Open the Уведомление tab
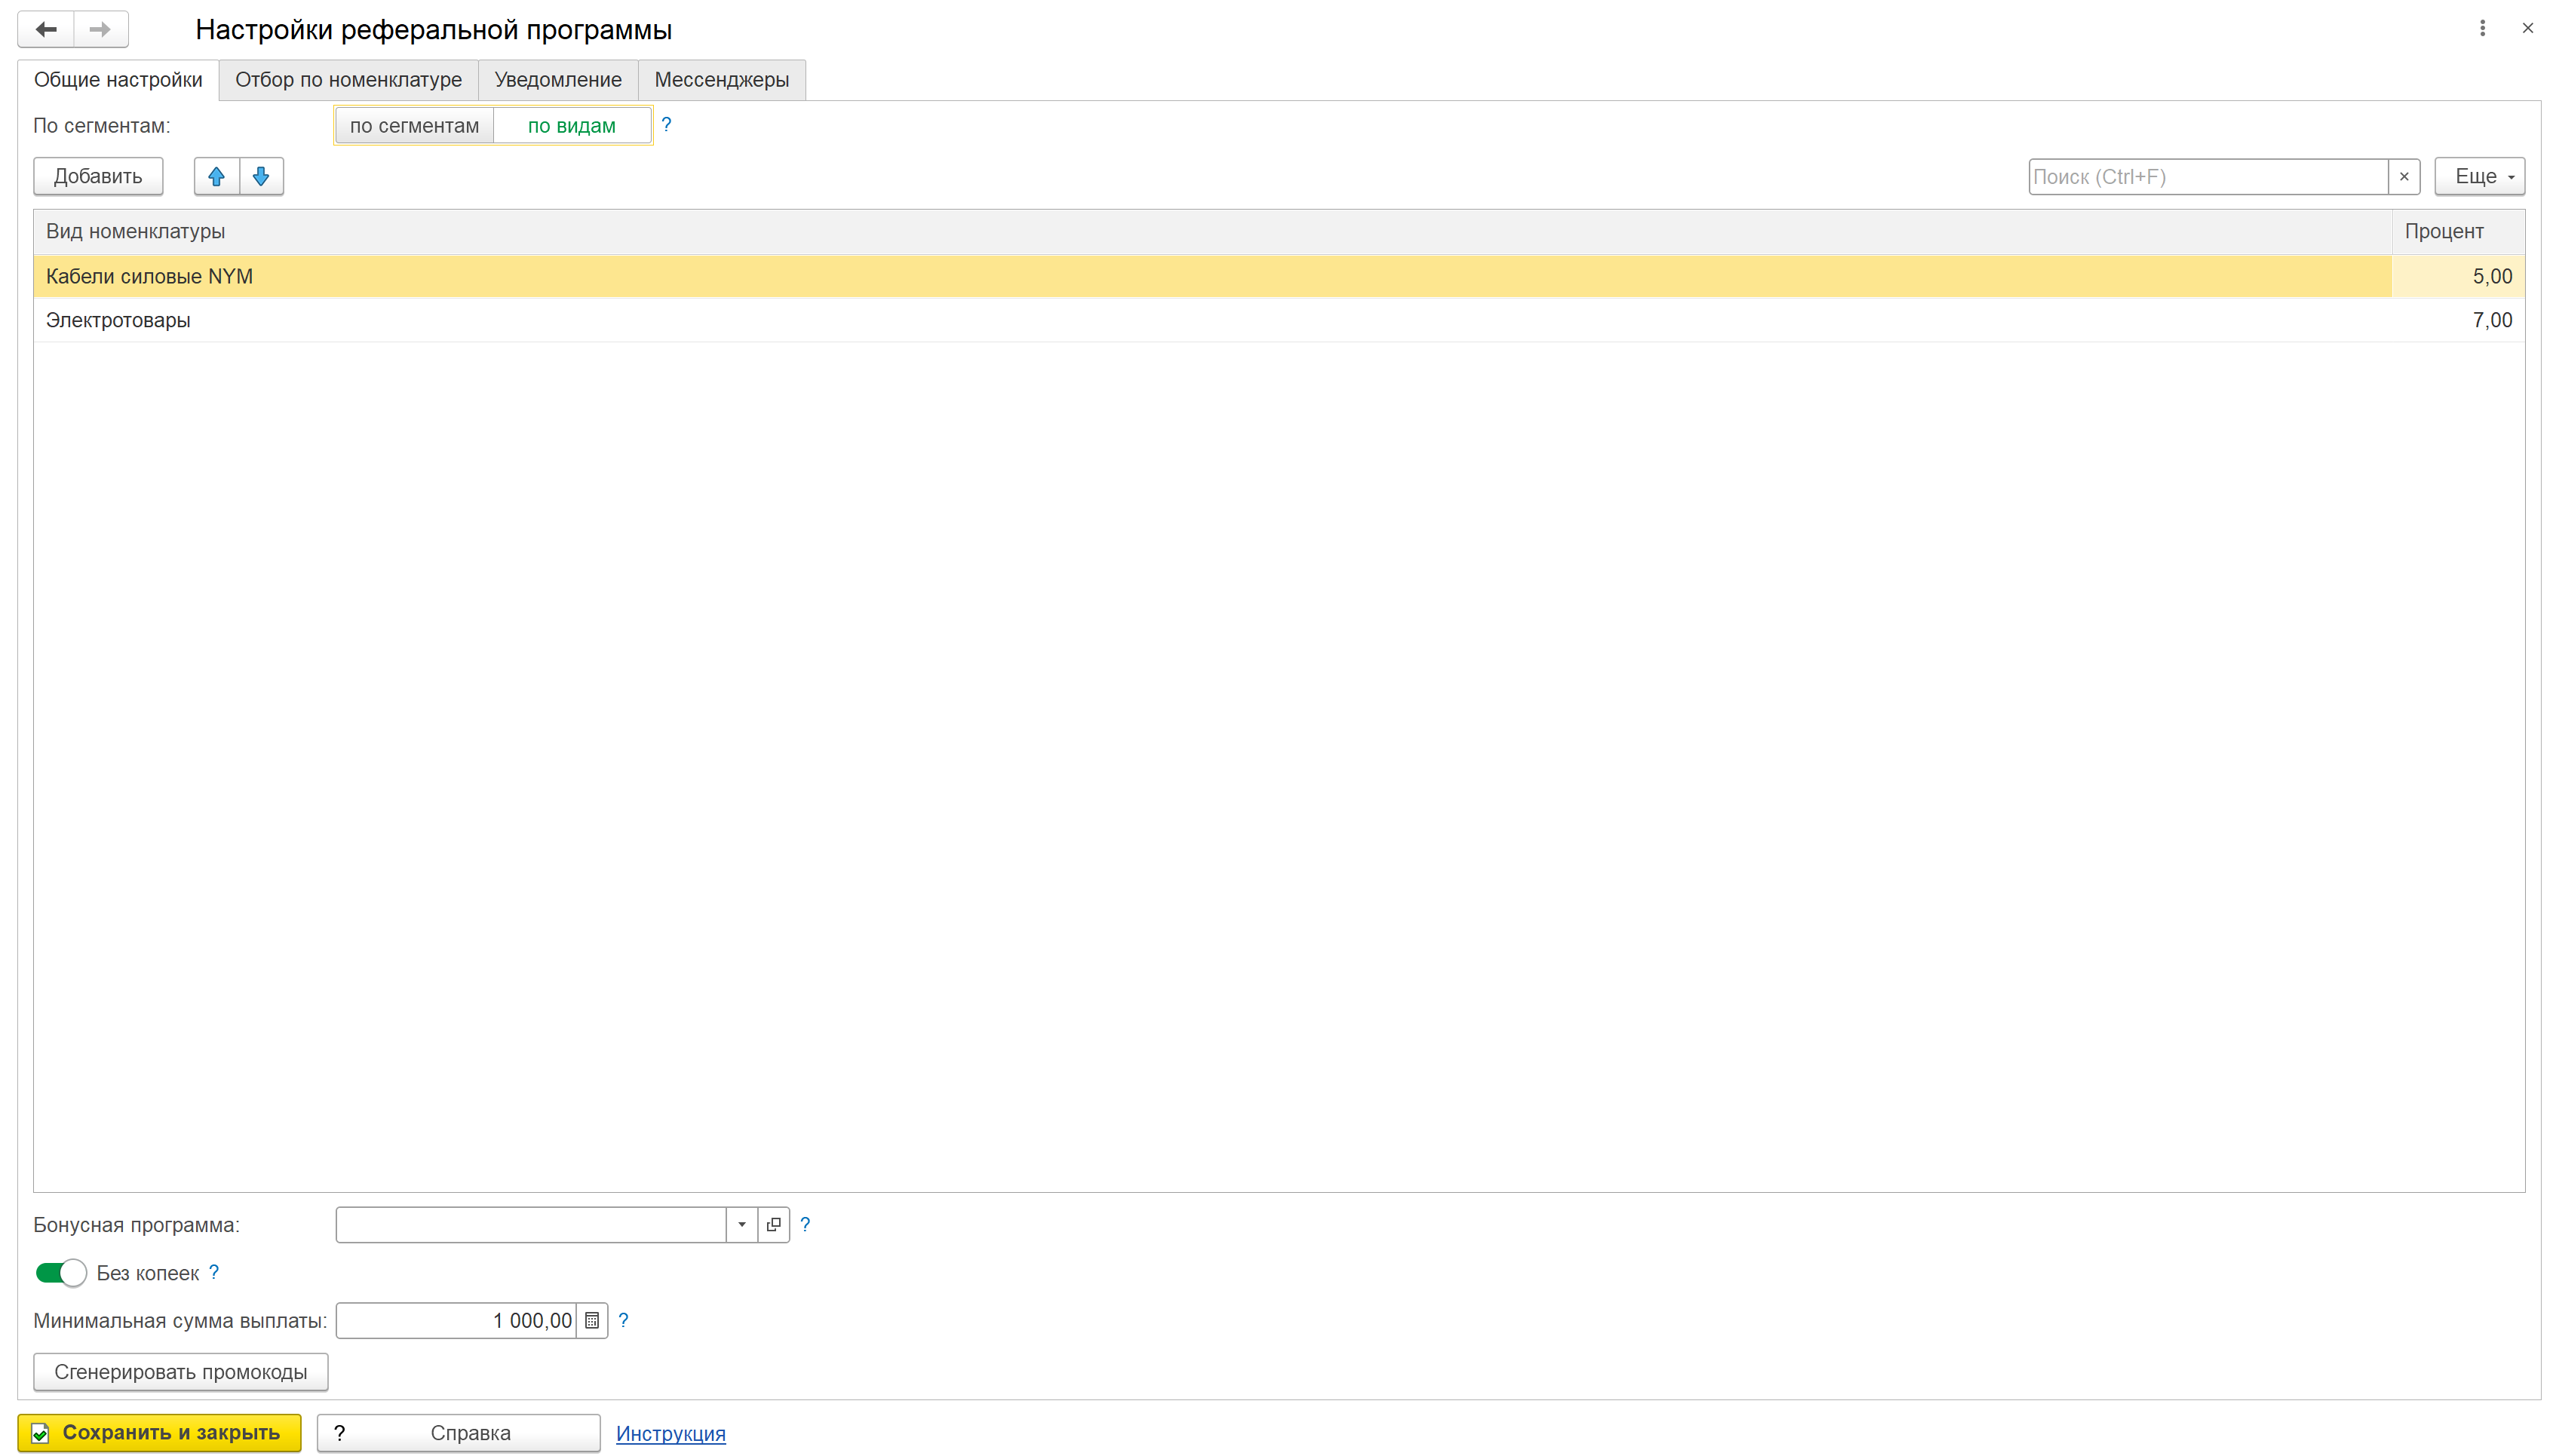Viewport: 2556px width, 1456px height. click(x=558, y=80)
